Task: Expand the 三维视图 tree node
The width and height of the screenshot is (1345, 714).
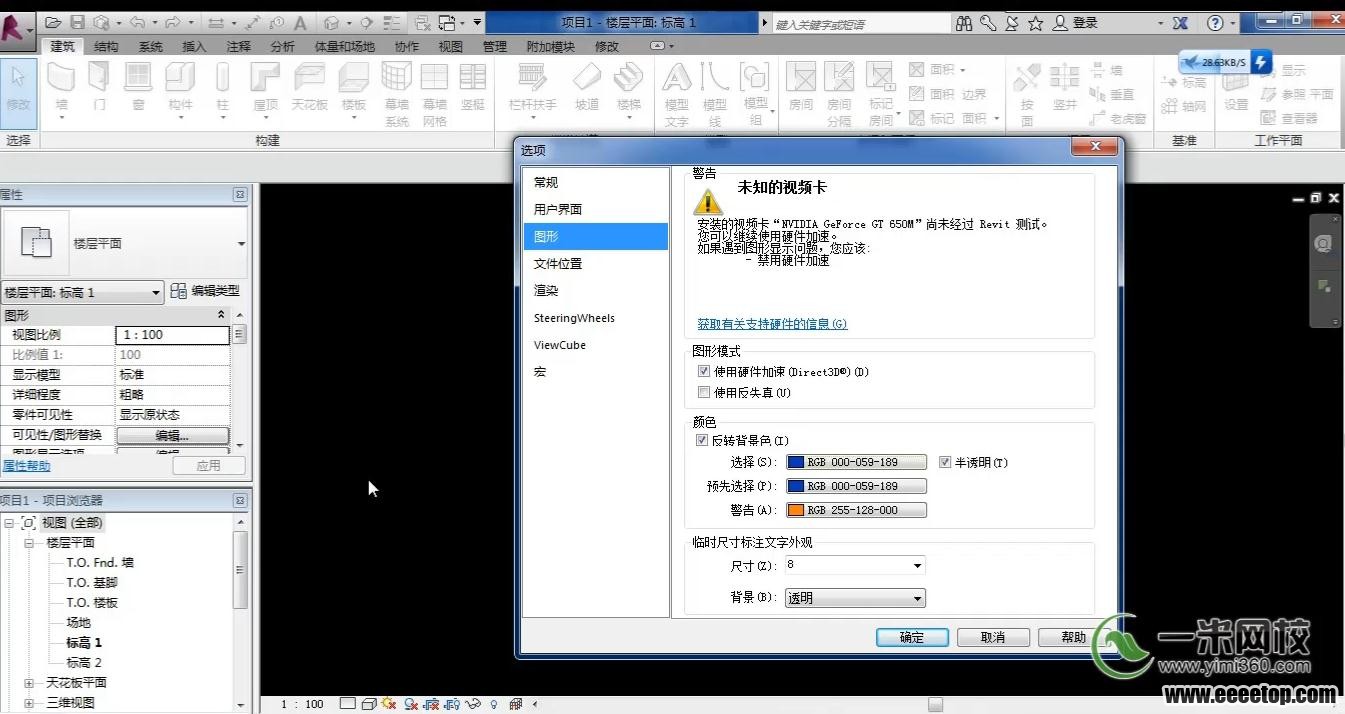Action: (x=30, y=702)
